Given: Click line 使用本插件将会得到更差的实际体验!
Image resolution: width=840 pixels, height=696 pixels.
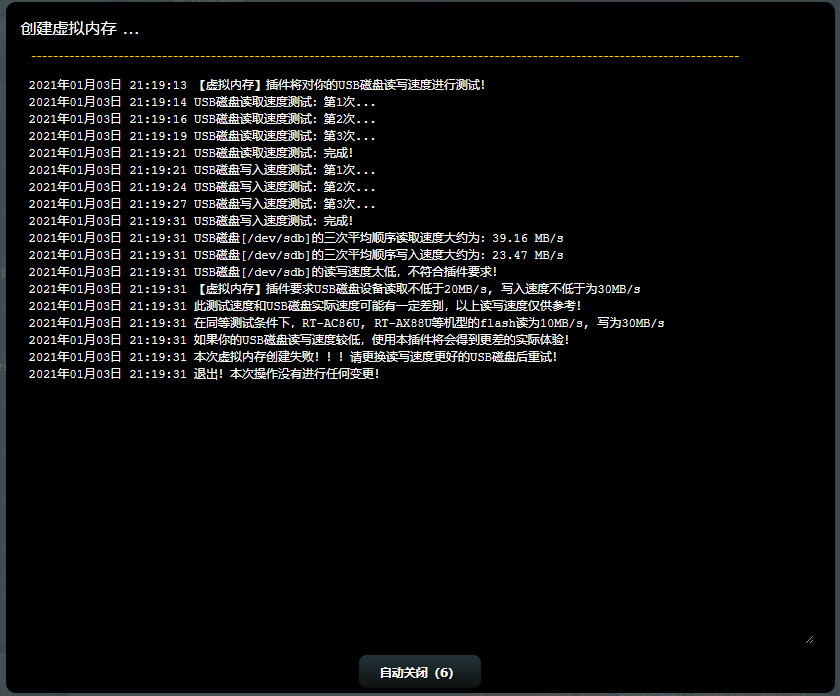Looking at the screenshot, I should tap(299, 340).
